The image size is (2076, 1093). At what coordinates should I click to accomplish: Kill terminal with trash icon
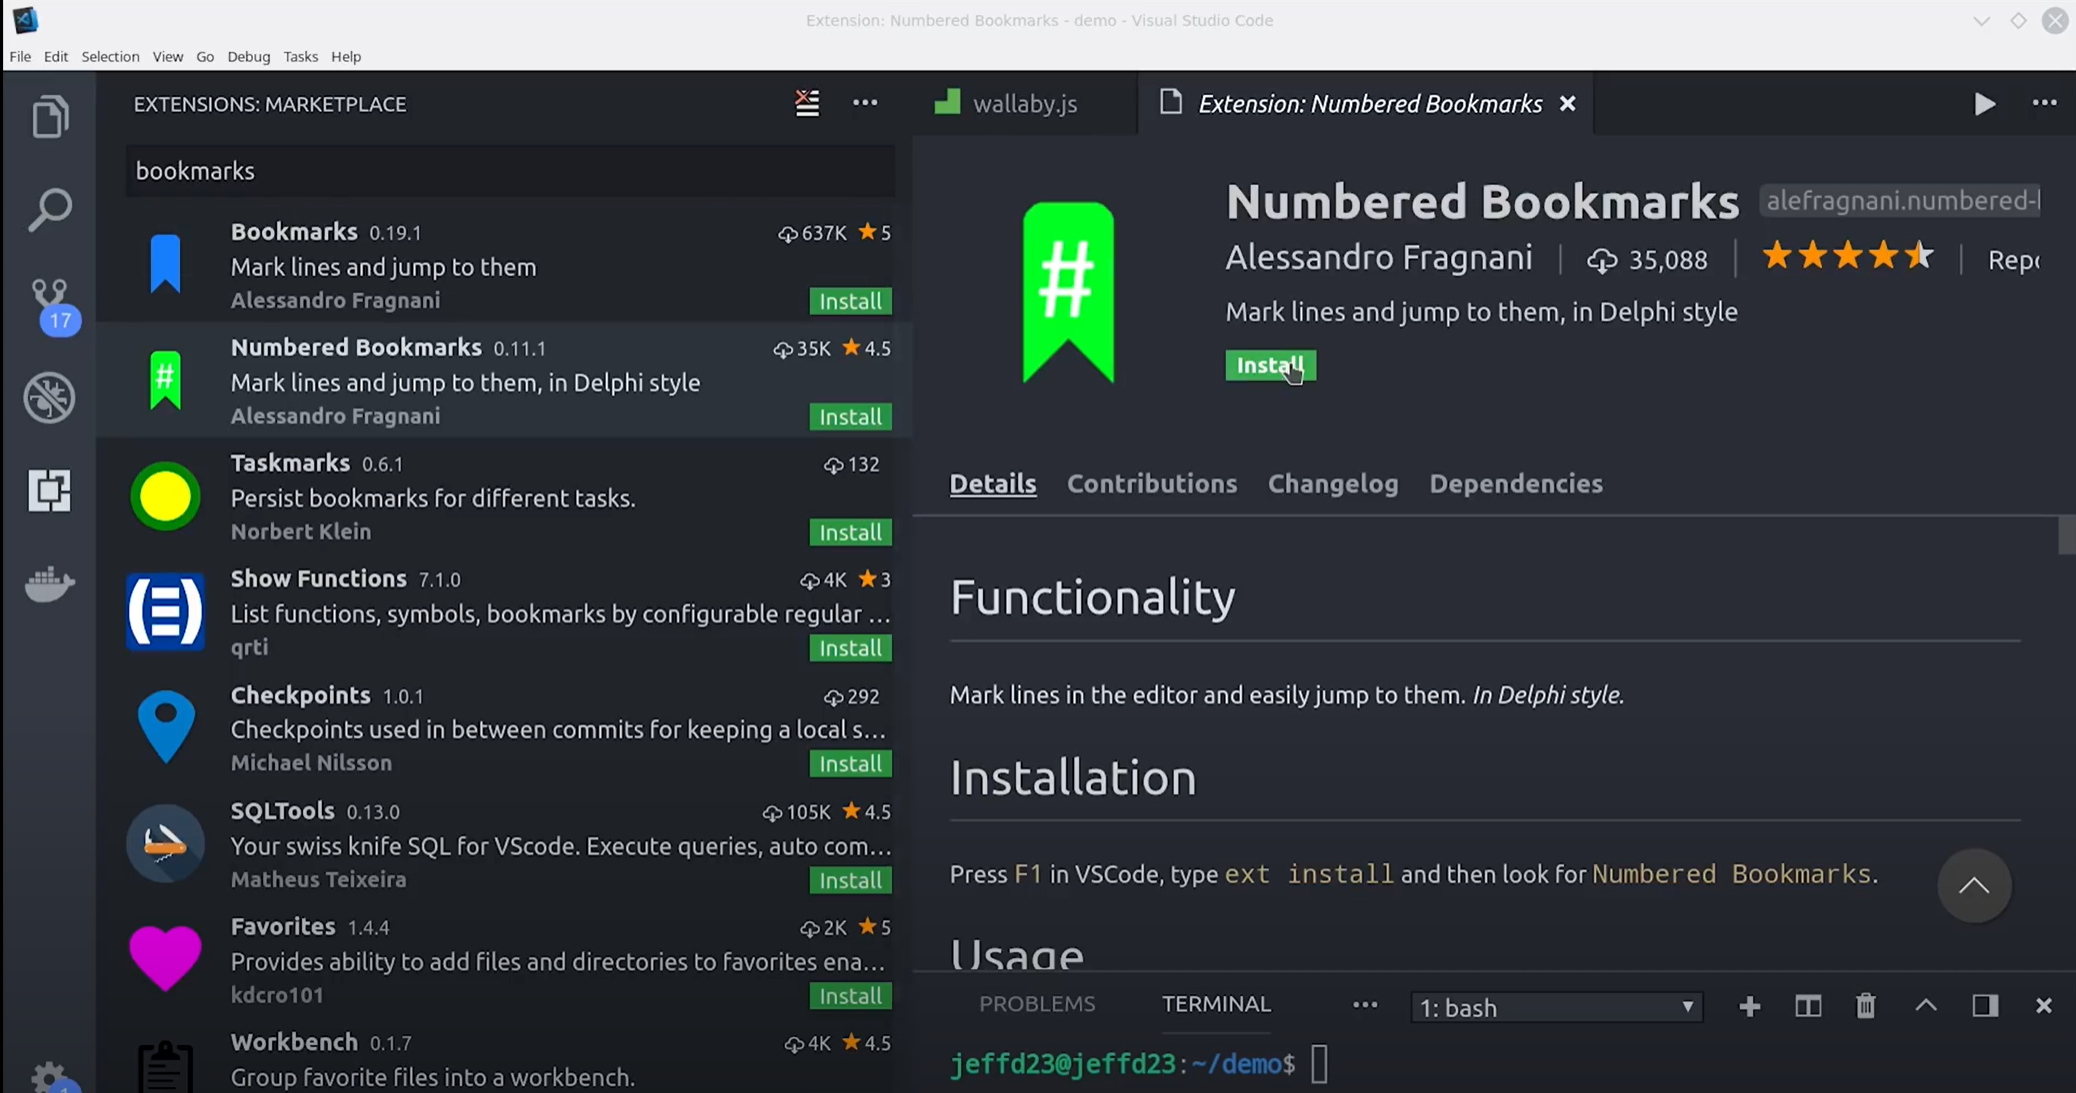[1866, 1006]
